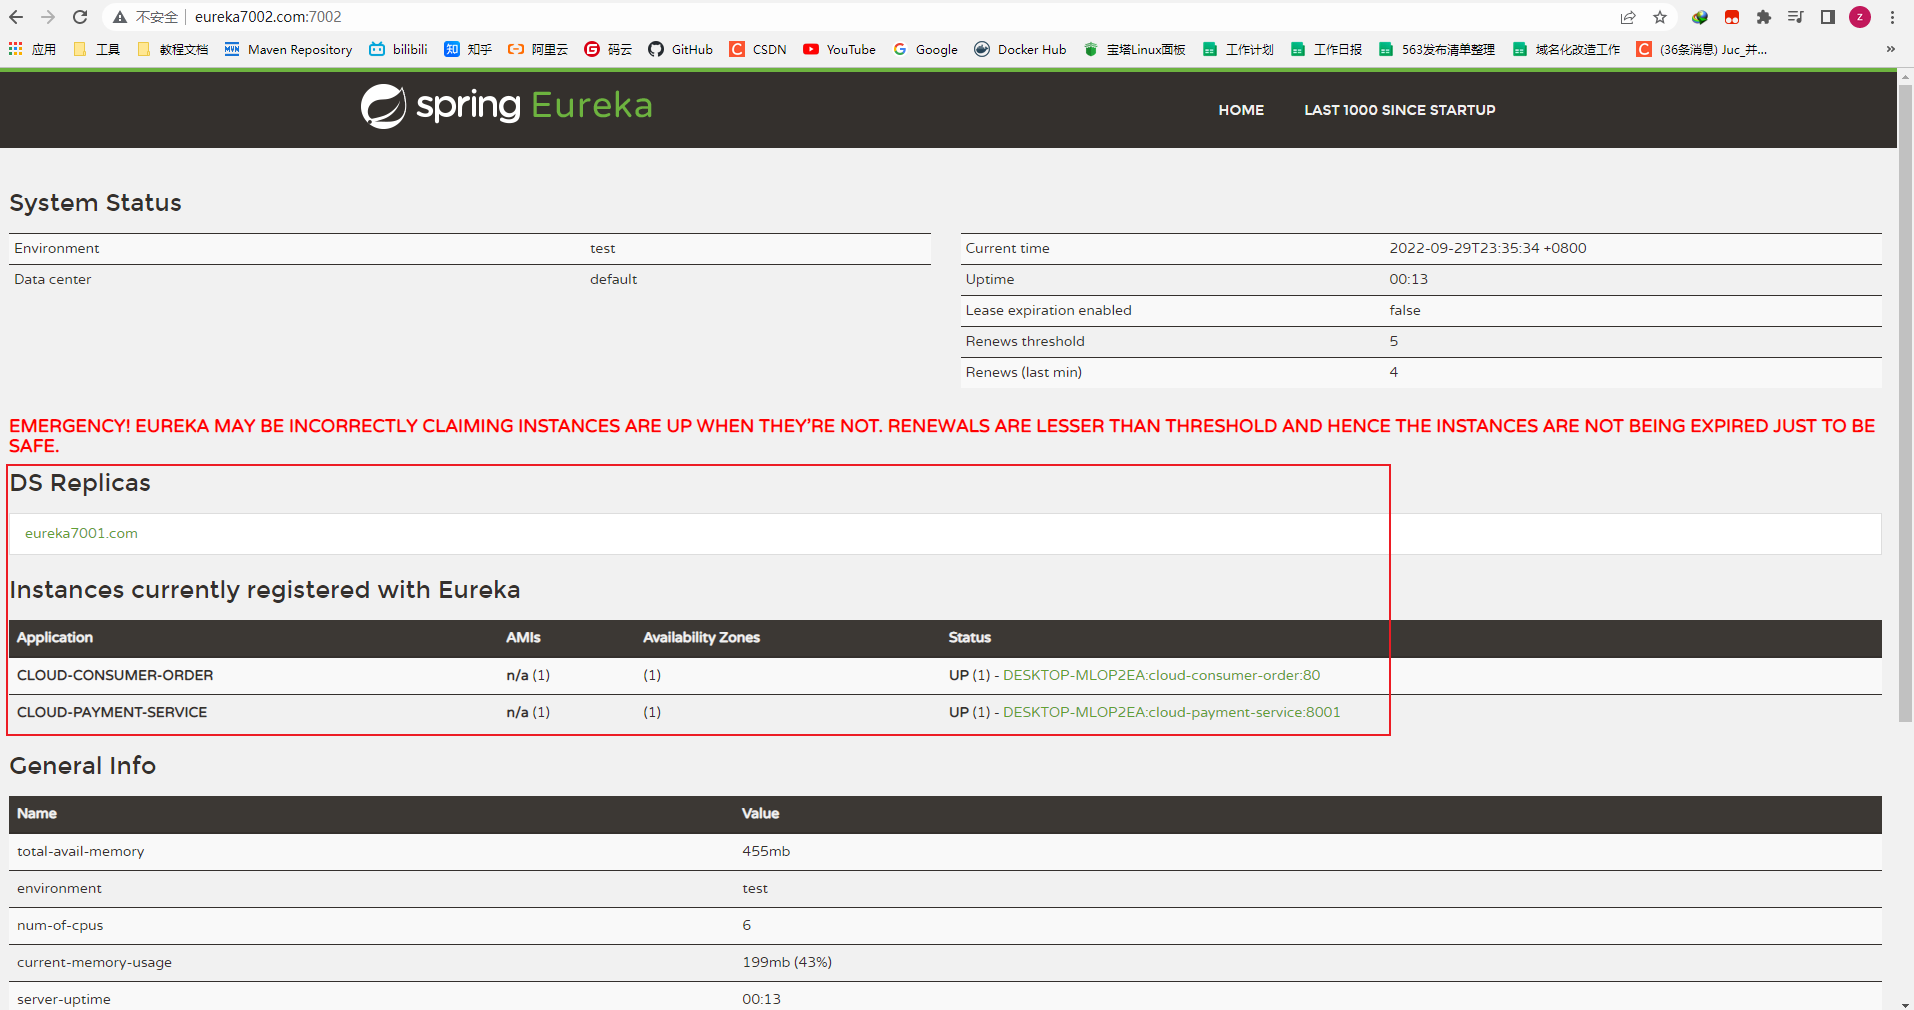
Task: Click the Renews threshold row label
Action: pos(1025,341)
